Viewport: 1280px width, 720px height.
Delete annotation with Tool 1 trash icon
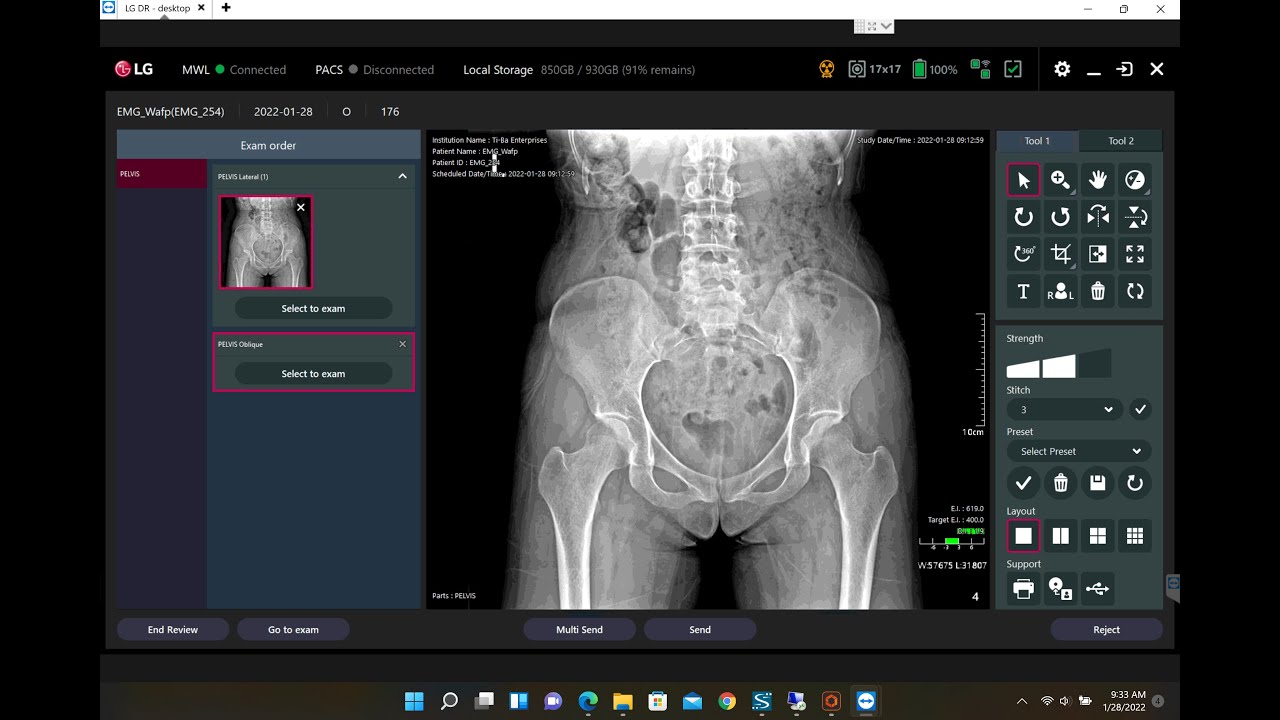point(1098,291)
